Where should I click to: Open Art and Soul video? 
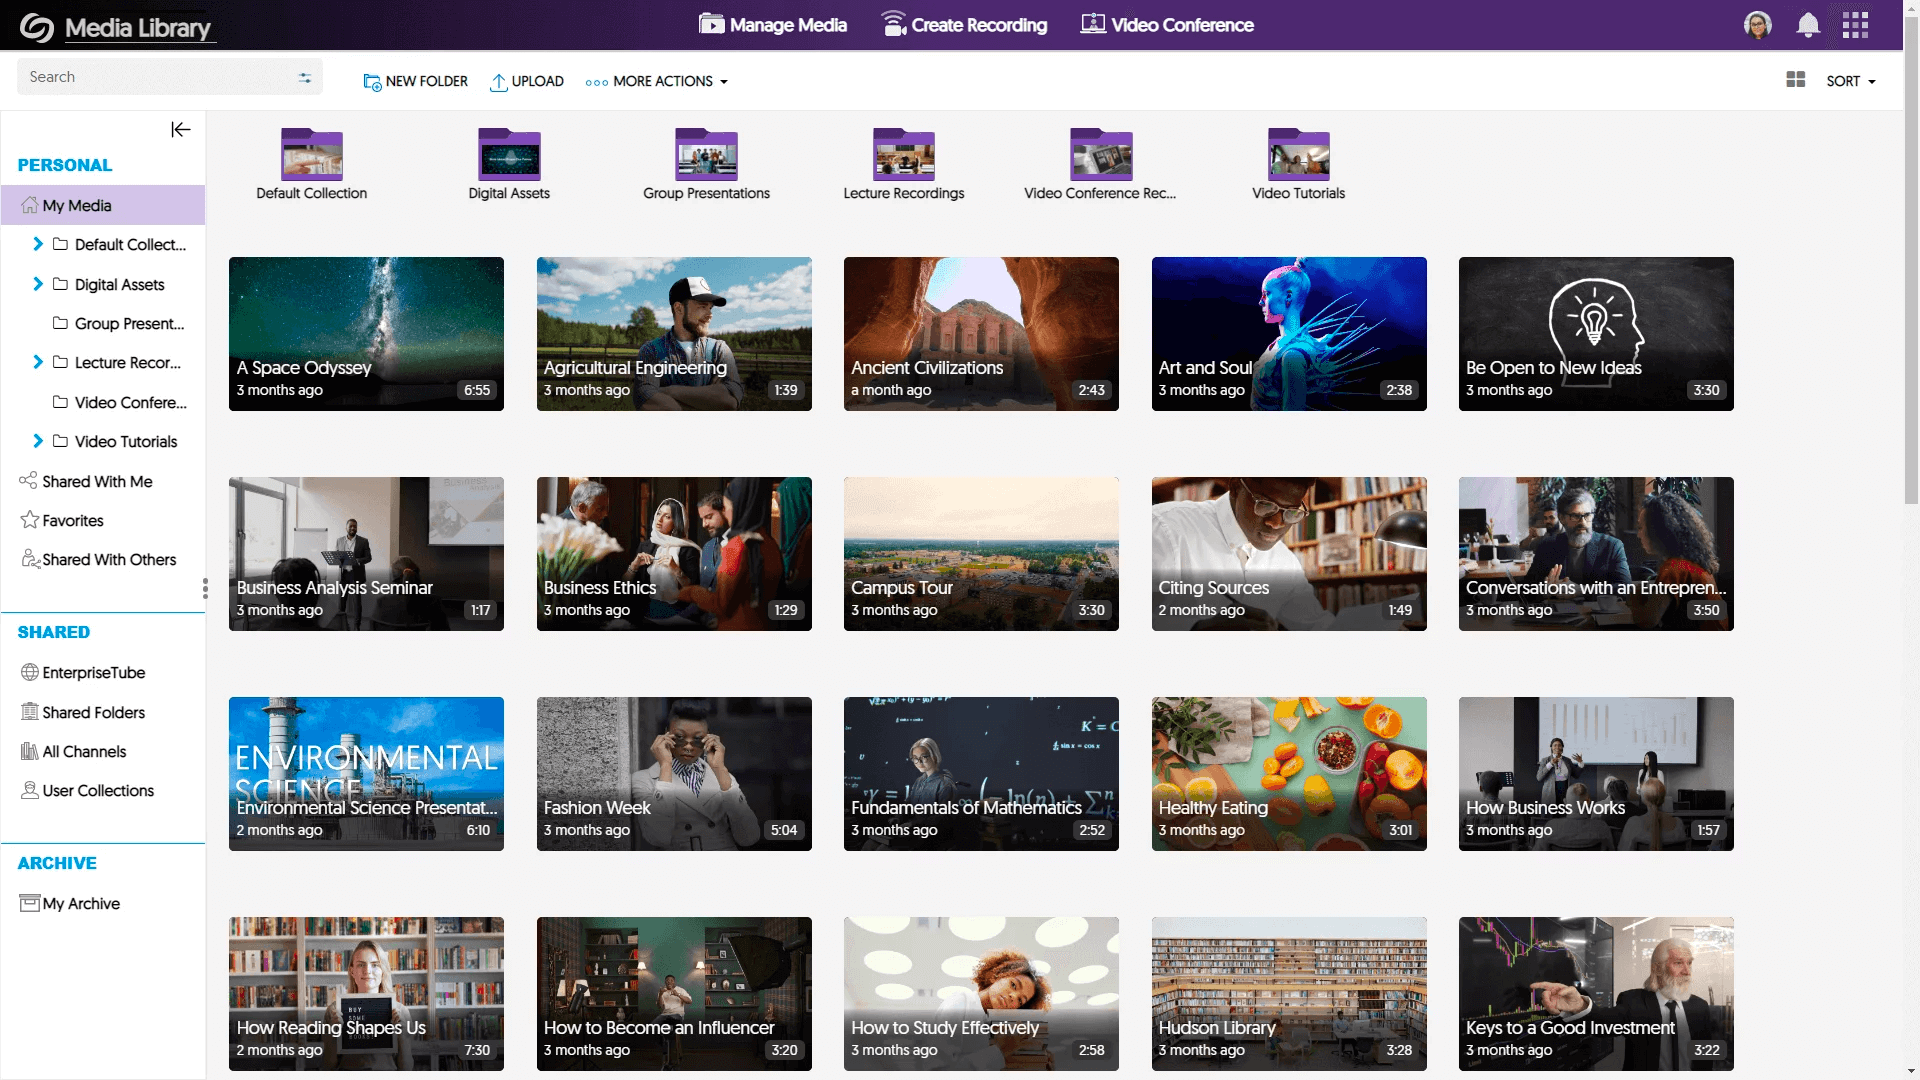tap(1289, 334)
